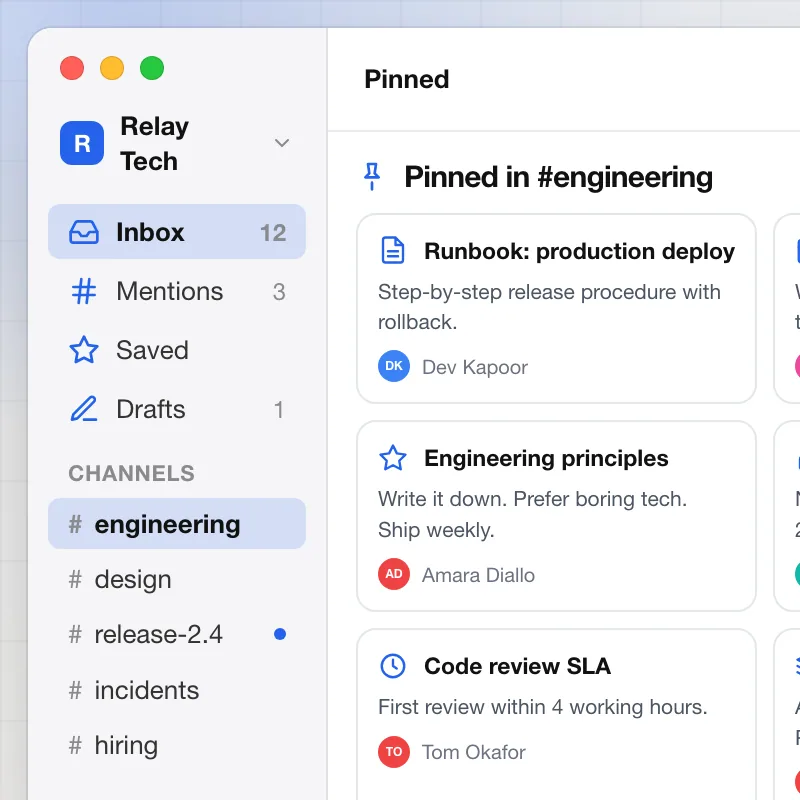This screenshot has width=800, height=800.
Task: Click the Mentions hash icon
Action: [84, 291]
